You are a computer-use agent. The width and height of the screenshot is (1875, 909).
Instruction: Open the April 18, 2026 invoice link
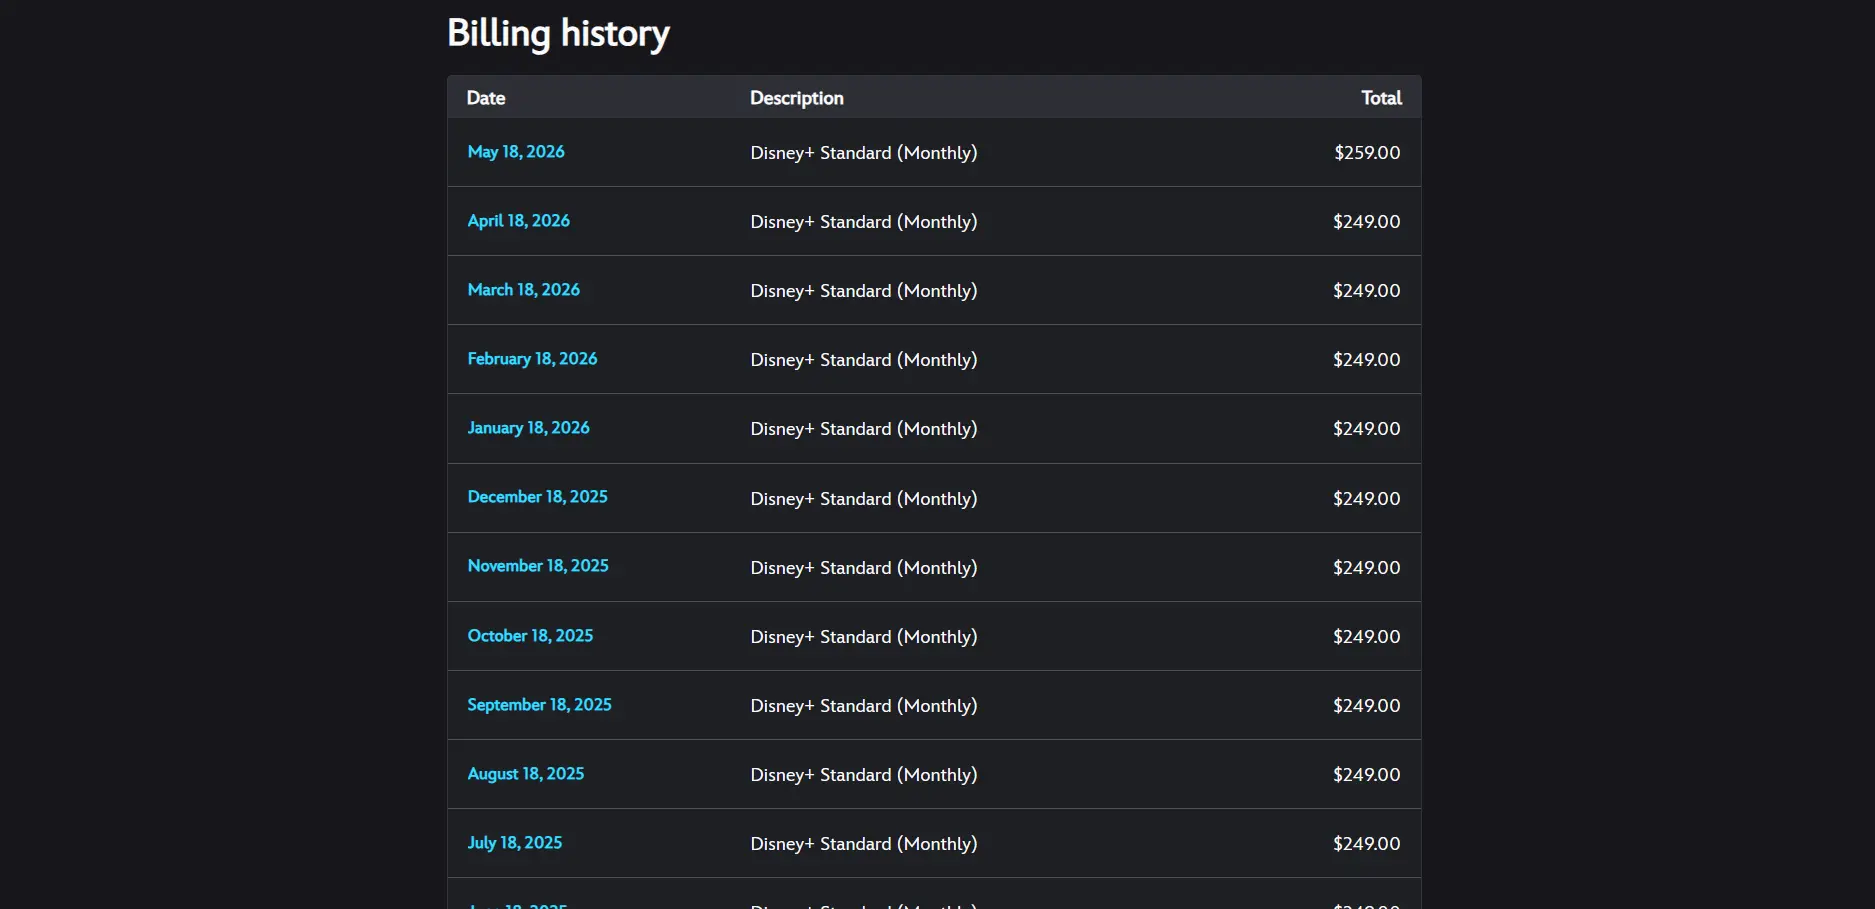pyautogui.click(x=519, y=221)
